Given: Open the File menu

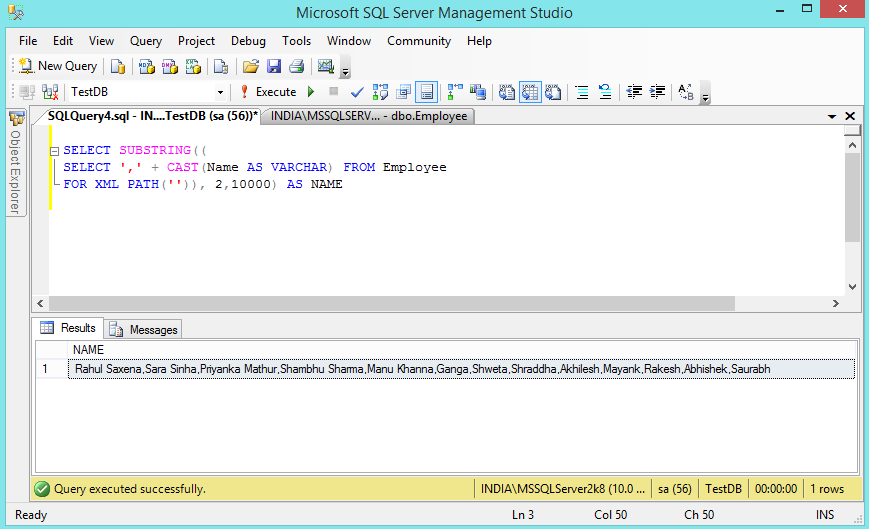Looking at the screenshot, I should pos(28,41).
